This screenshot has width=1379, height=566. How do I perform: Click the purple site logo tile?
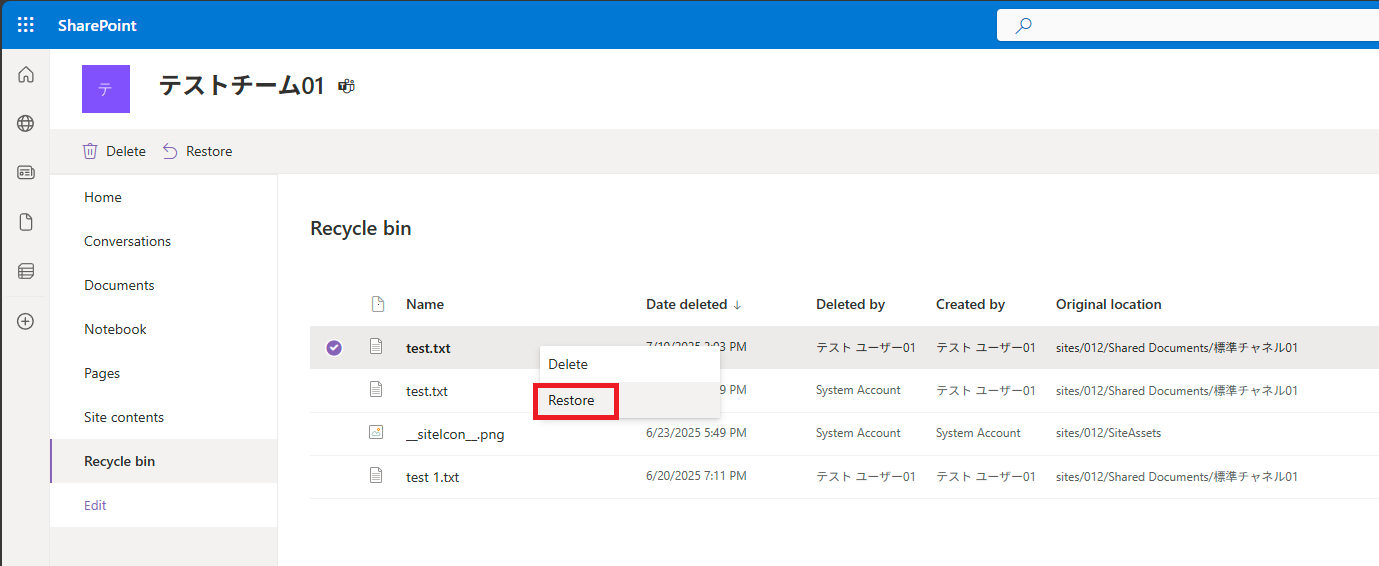[106, 89]
